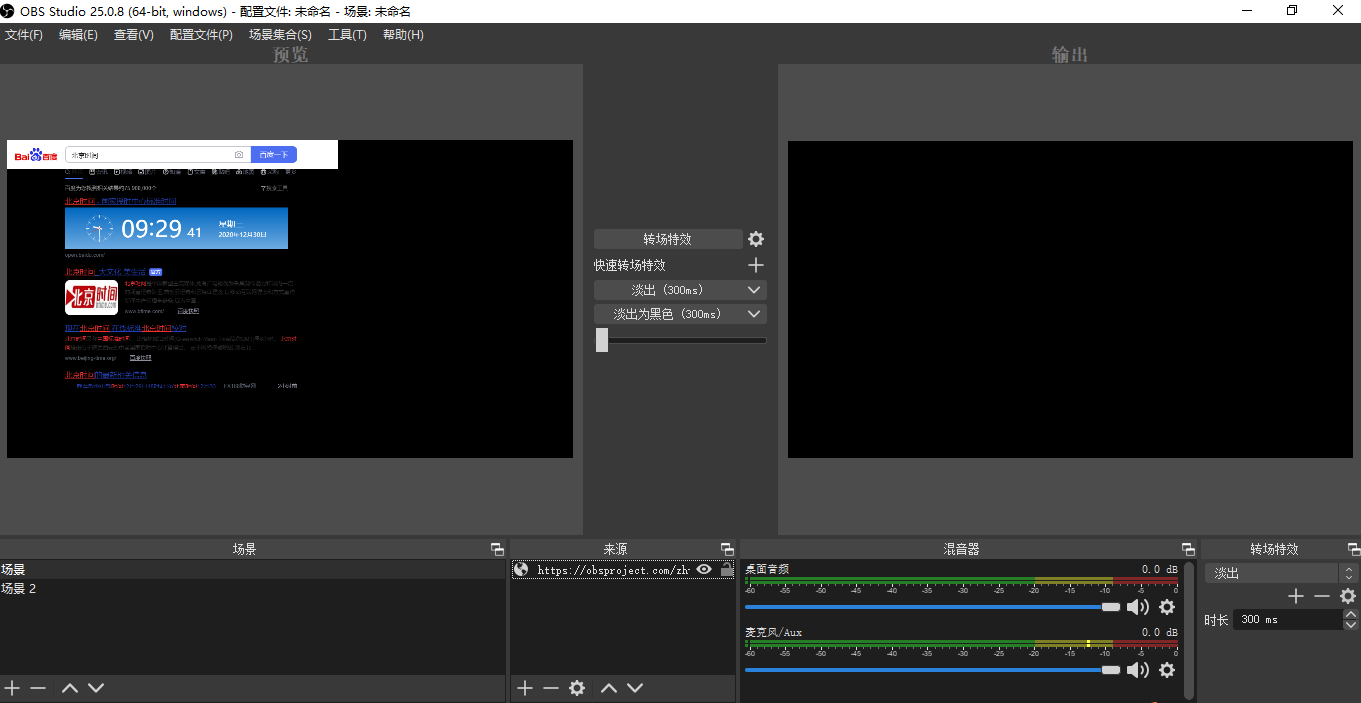Increase the 时长 duration with up stepper
The image size is (1361, 703).
(x=1350, y=615)
